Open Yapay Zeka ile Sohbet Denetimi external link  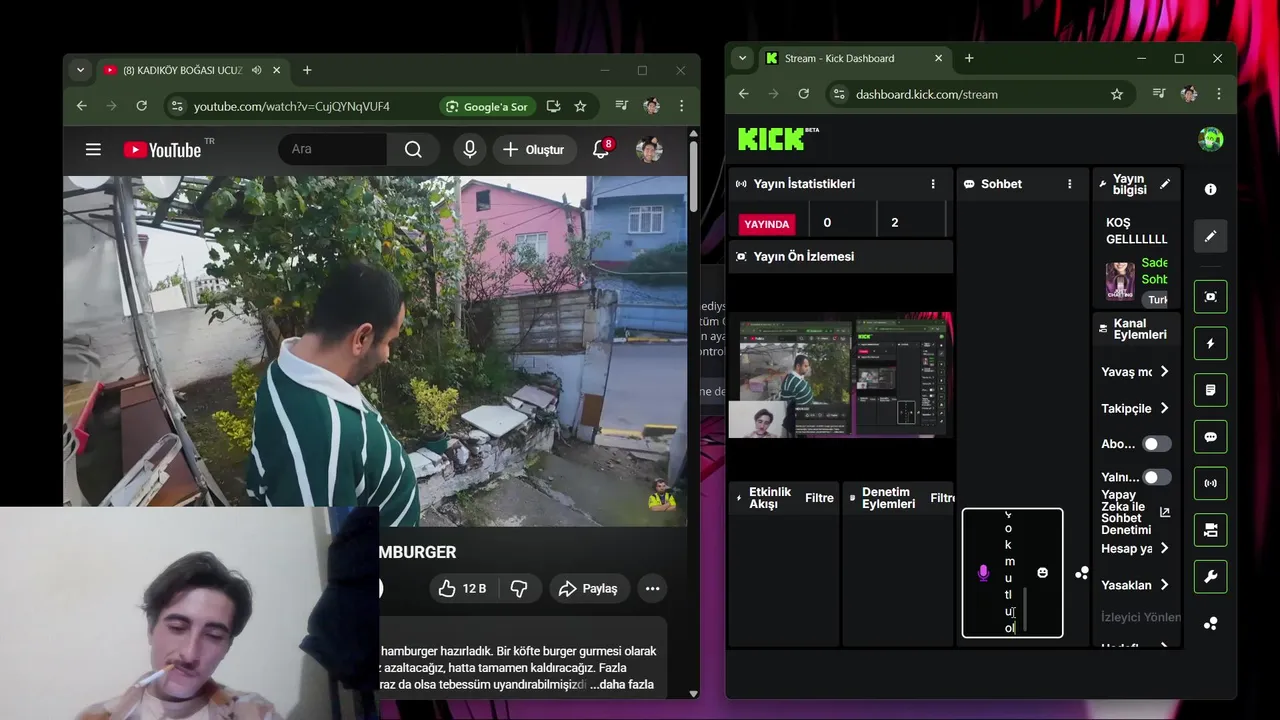click(1164, 512)
